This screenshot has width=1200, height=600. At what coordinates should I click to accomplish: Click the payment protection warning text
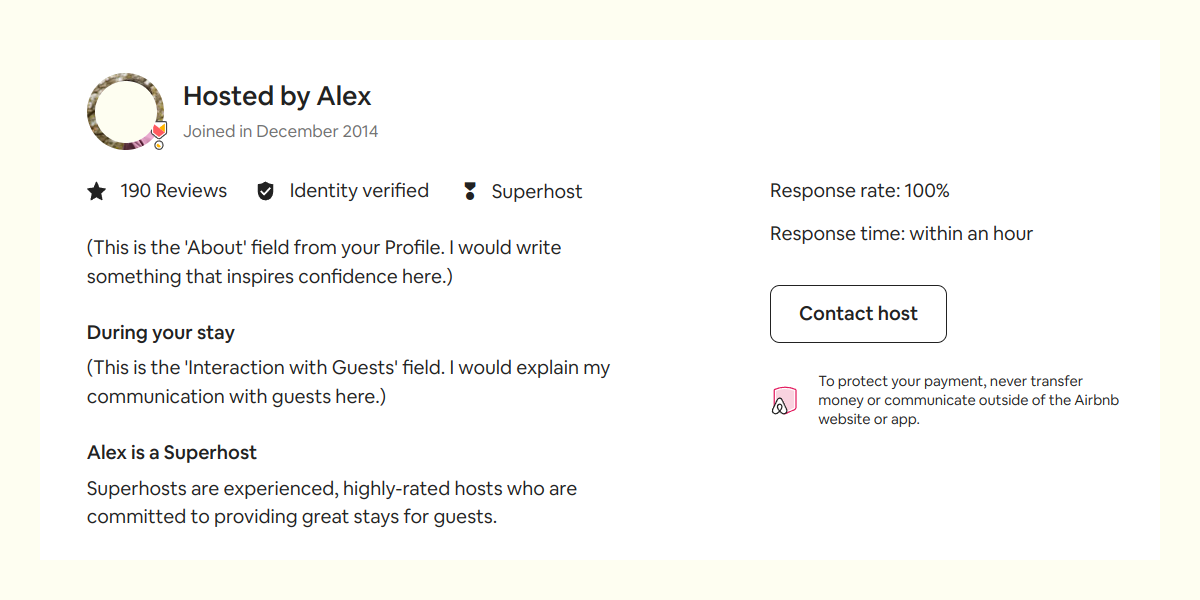click(968, 400)
